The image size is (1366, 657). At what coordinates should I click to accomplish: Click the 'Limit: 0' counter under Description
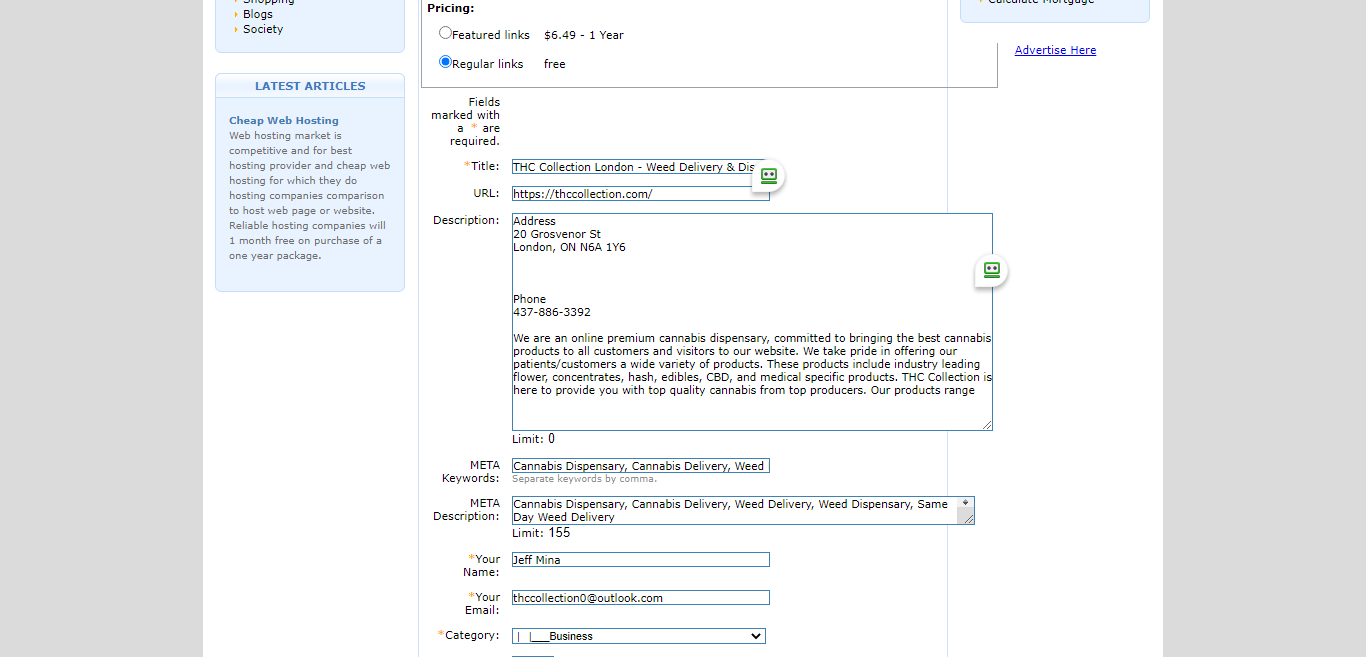tap(533, 439)
